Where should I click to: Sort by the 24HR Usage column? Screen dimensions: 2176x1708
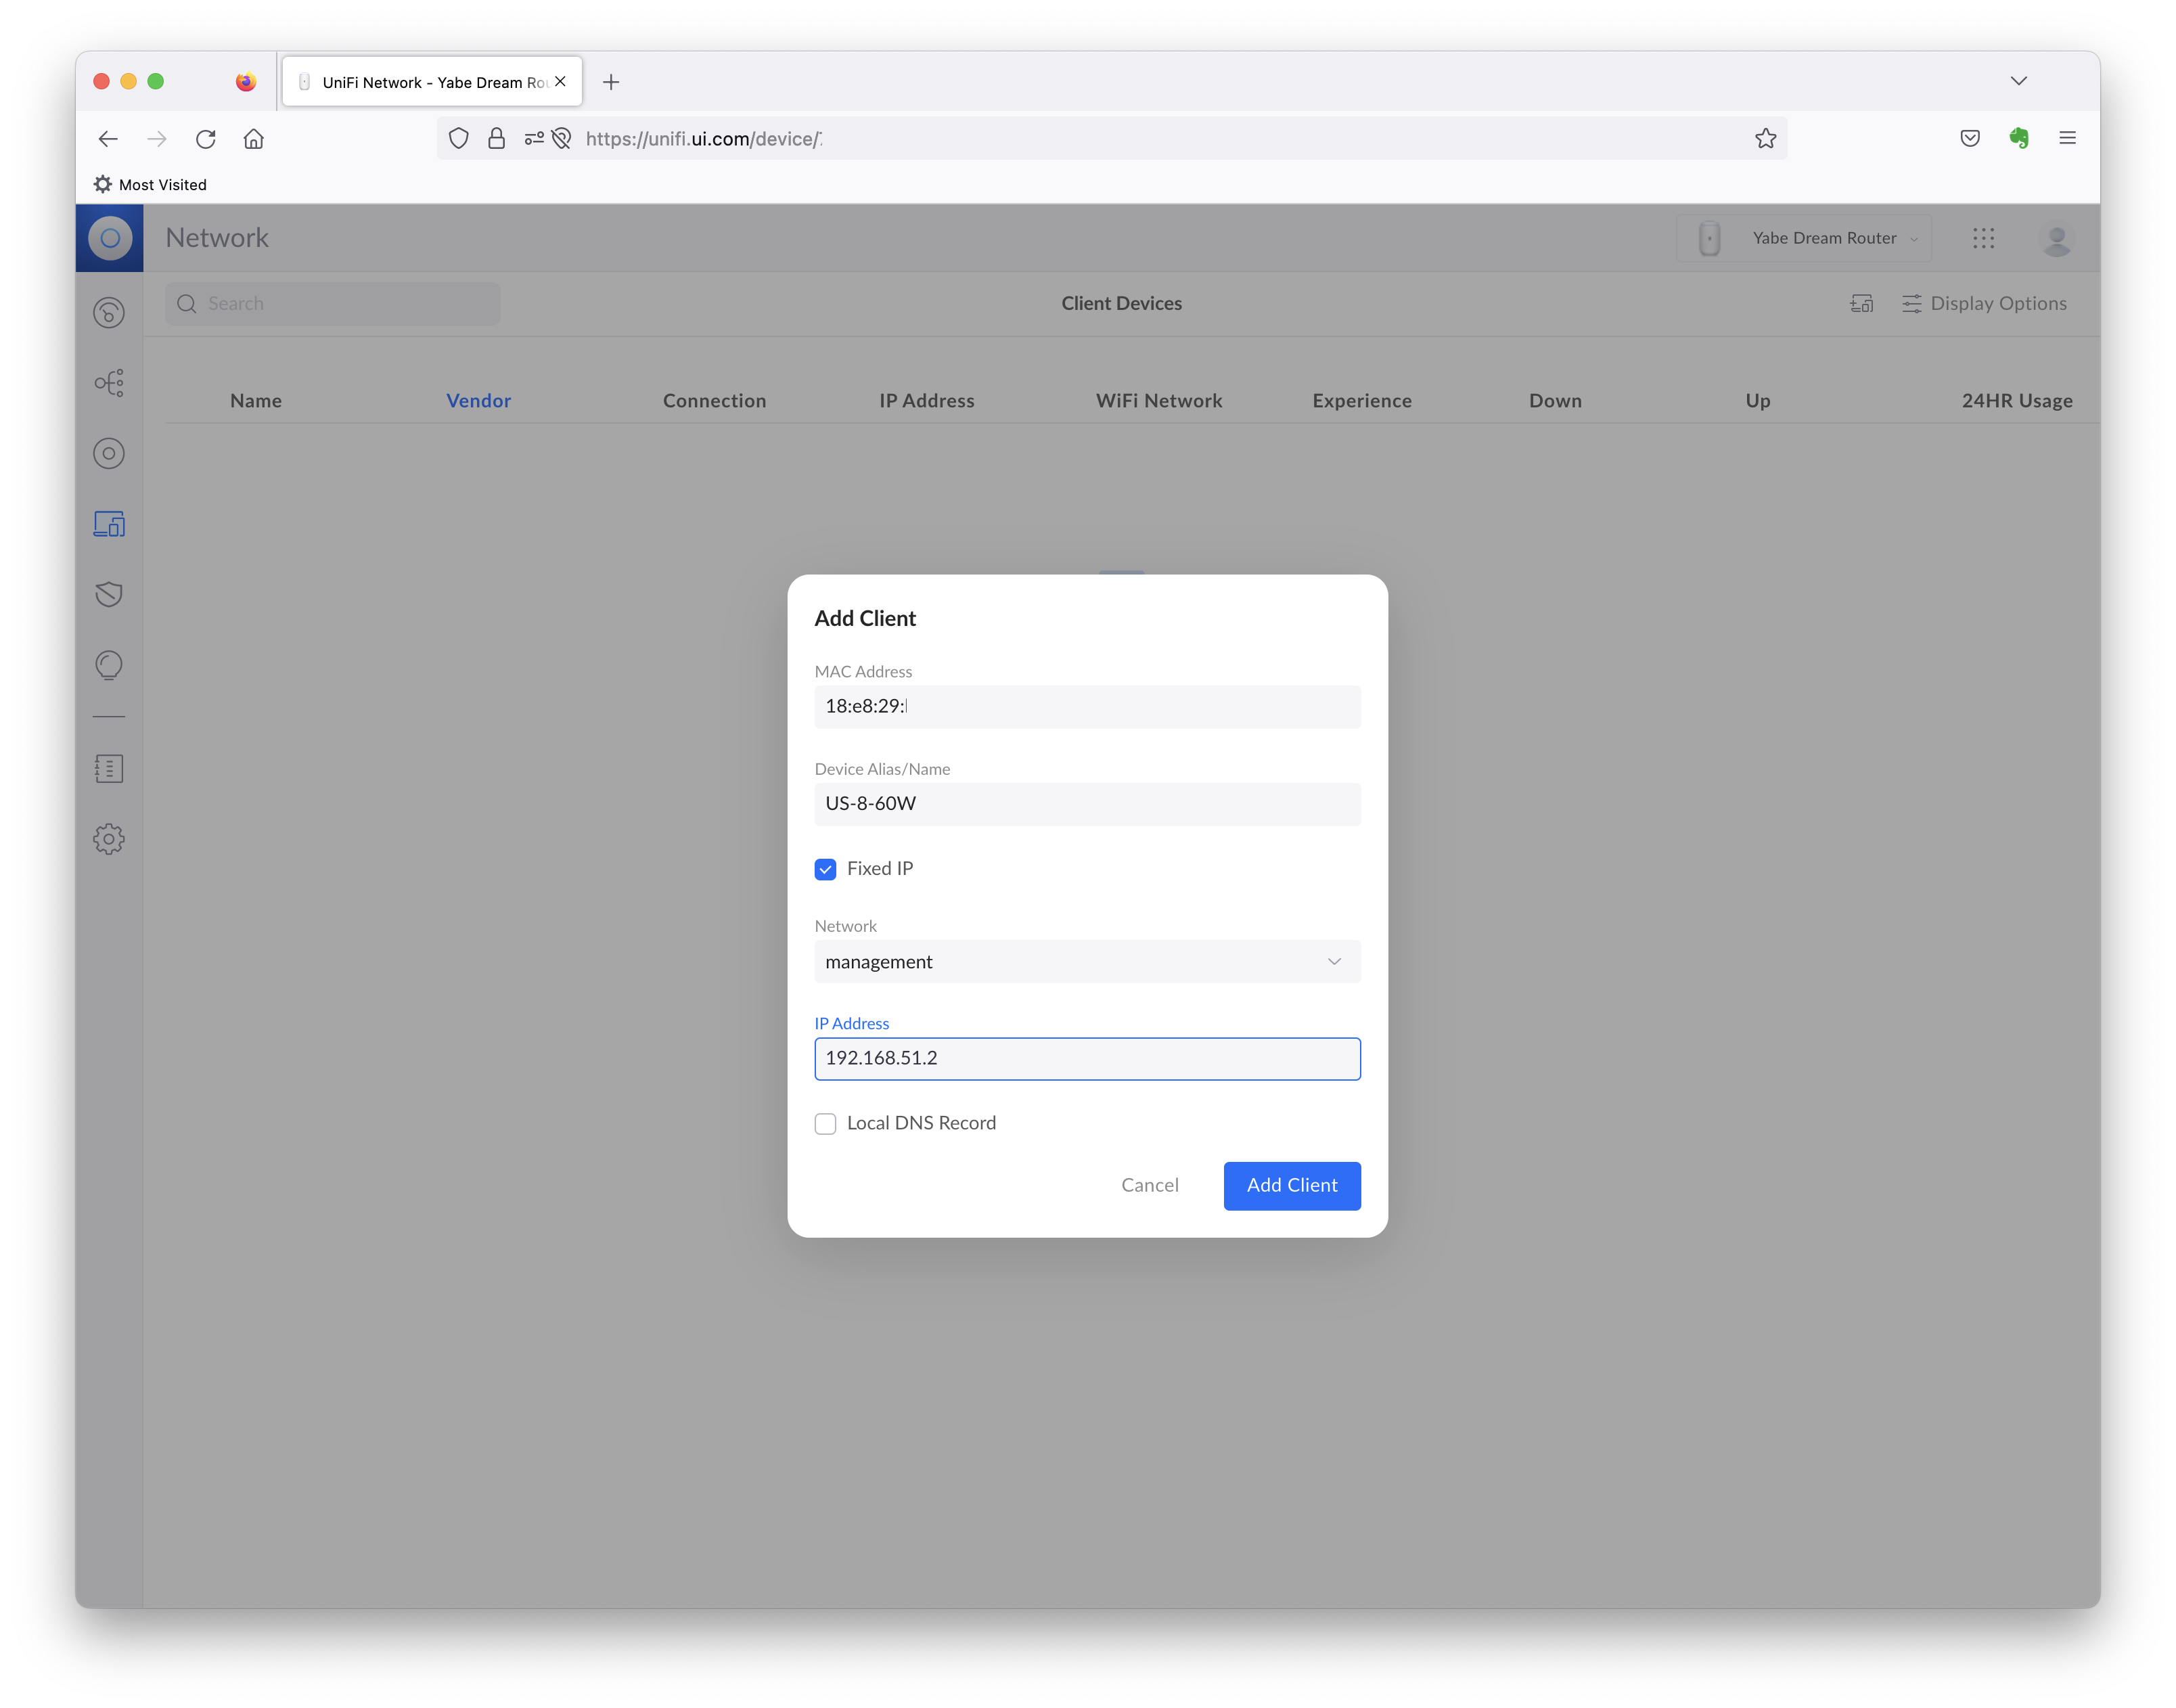pos(2017,401)
